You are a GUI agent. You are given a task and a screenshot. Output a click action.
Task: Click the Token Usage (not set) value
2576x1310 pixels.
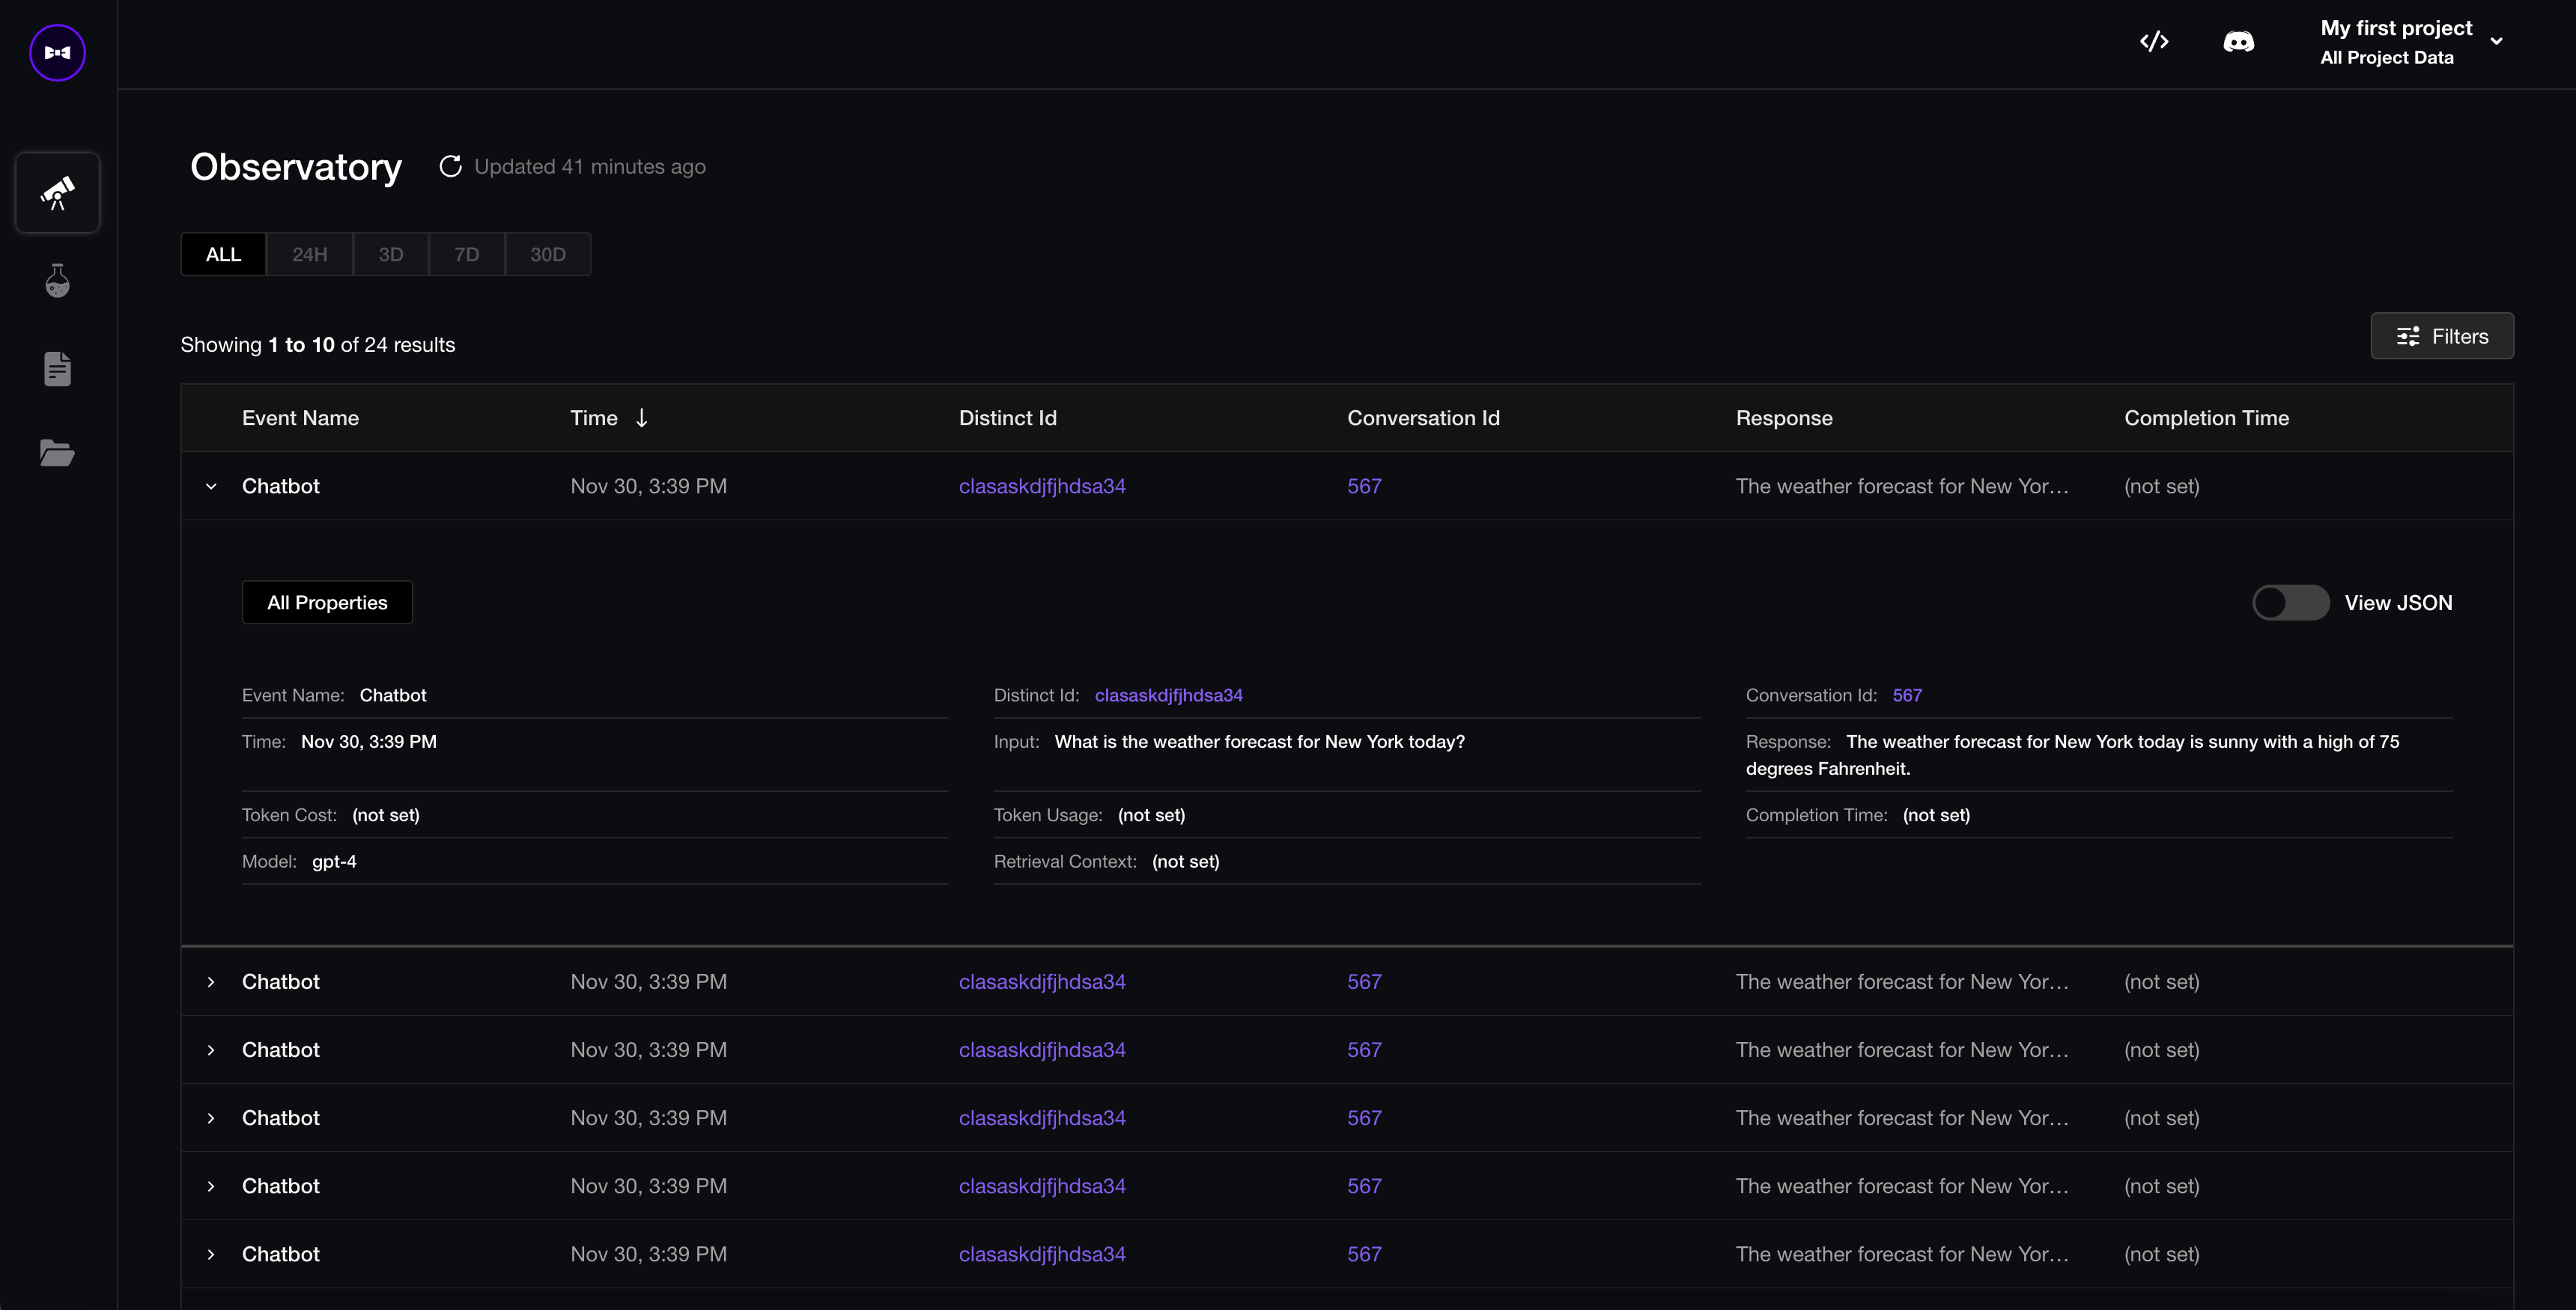tap(1151, 815)
